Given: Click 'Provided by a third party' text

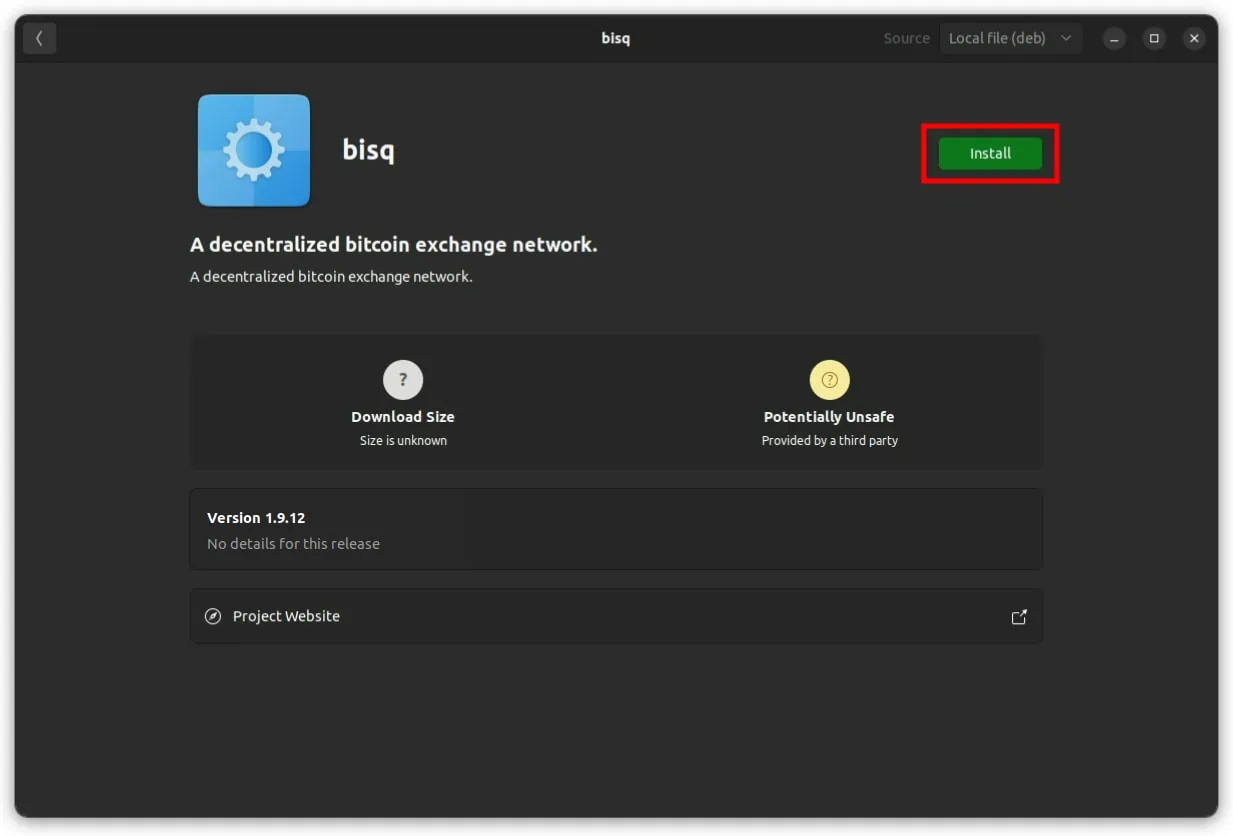Looking at the screenshot, I should 829,441.
